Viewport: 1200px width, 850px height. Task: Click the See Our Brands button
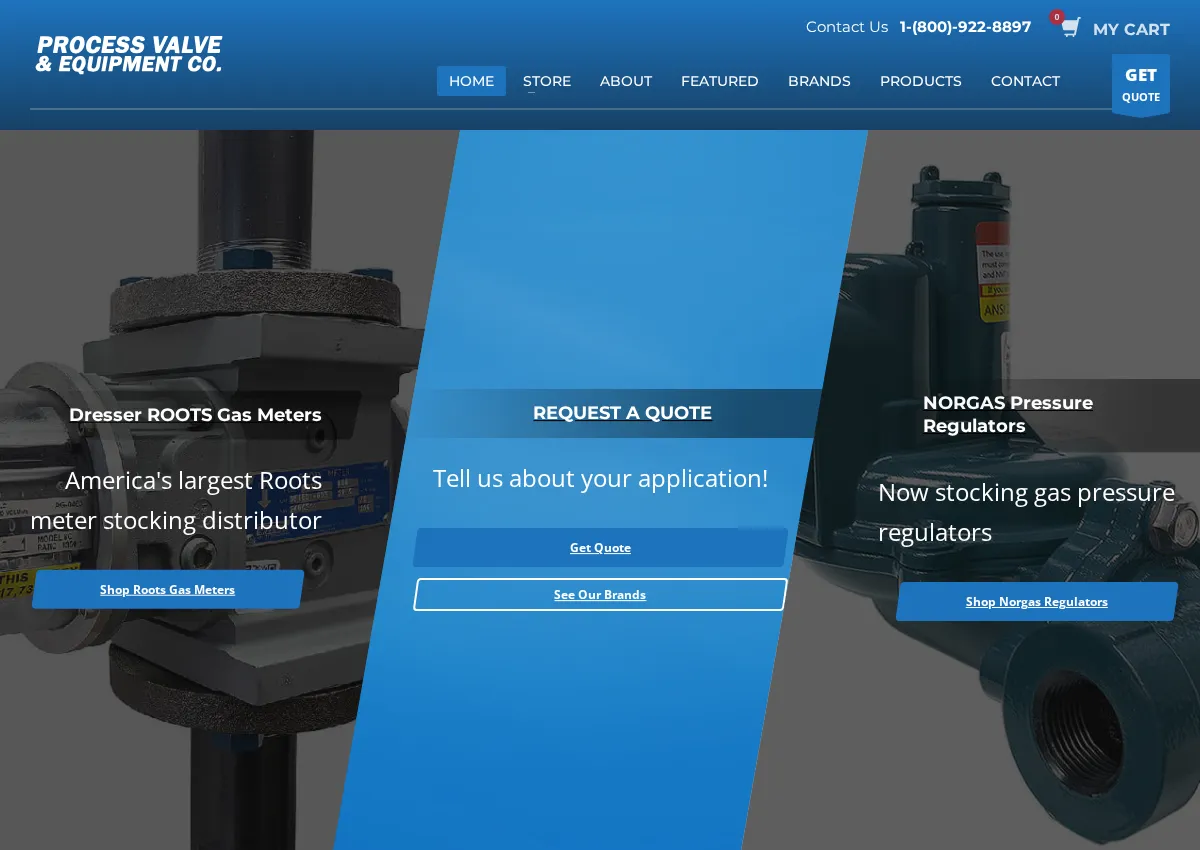(600, 595)
